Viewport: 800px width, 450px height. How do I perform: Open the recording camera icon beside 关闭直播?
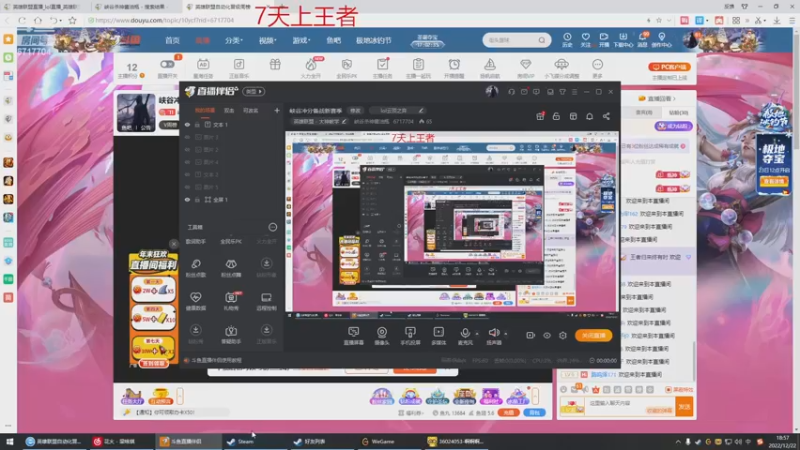click(x=531, y=335)
